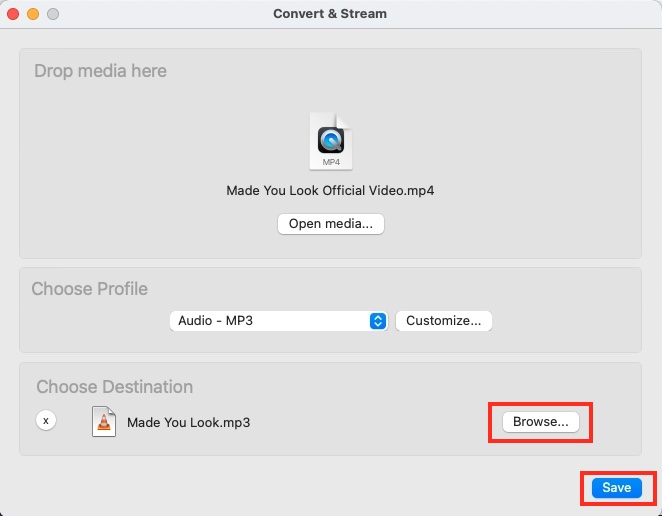Click the Made You Look.mp3 destination name

point(188,422)
